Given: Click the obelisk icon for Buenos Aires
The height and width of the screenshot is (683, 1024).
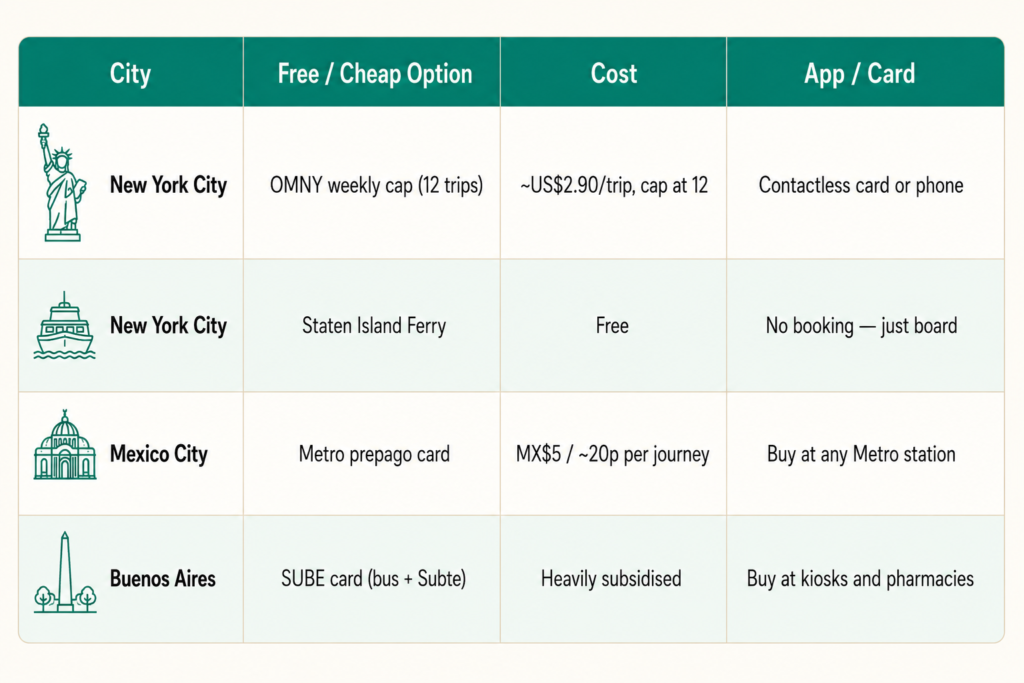Looking at the screenshot, I should [x=65, y=573].
